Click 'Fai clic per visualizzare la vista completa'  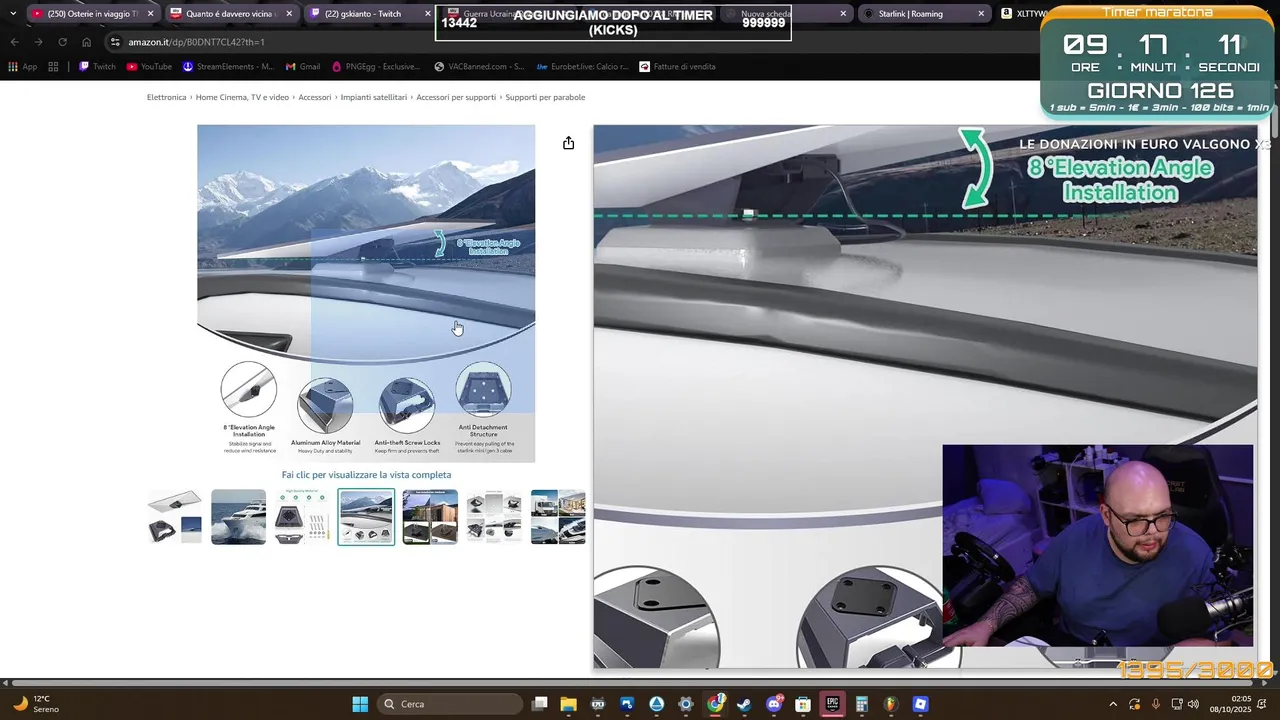tap(366, 475)
